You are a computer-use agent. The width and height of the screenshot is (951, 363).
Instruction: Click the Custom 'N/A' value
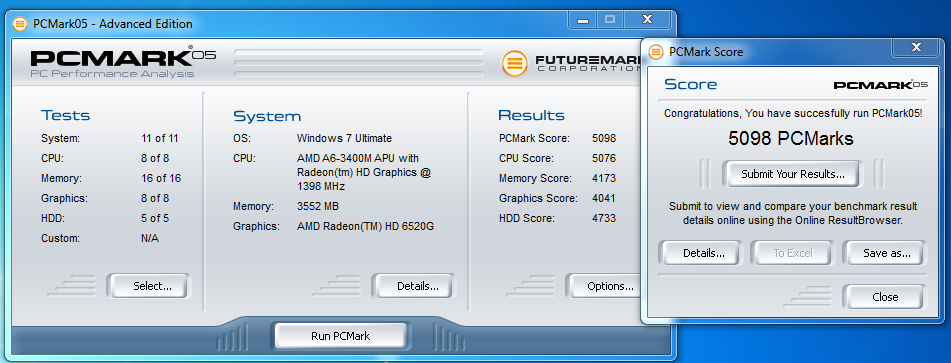pos(150,238)
